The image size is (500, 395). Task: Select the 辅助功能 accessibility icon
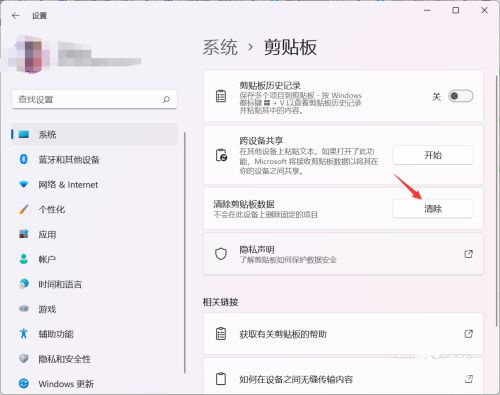point(24,333)
